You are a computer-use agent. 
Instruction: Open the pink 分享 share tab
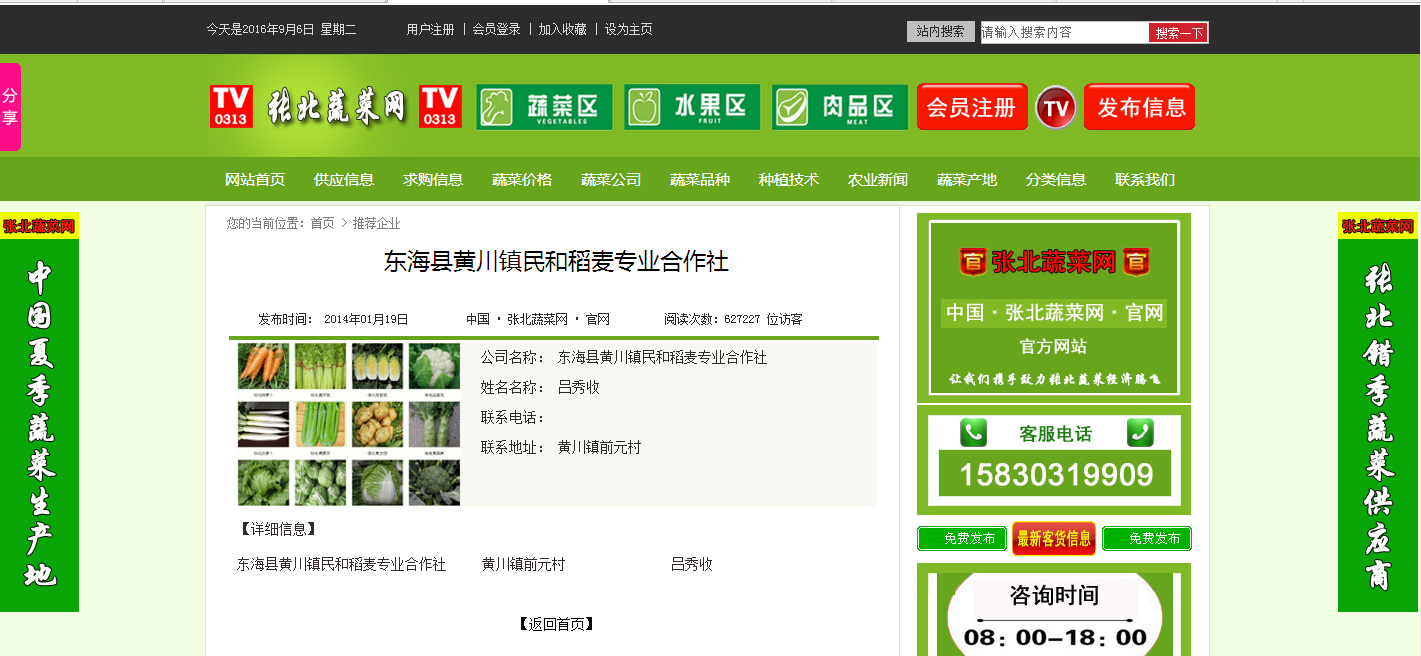point(10,107)
